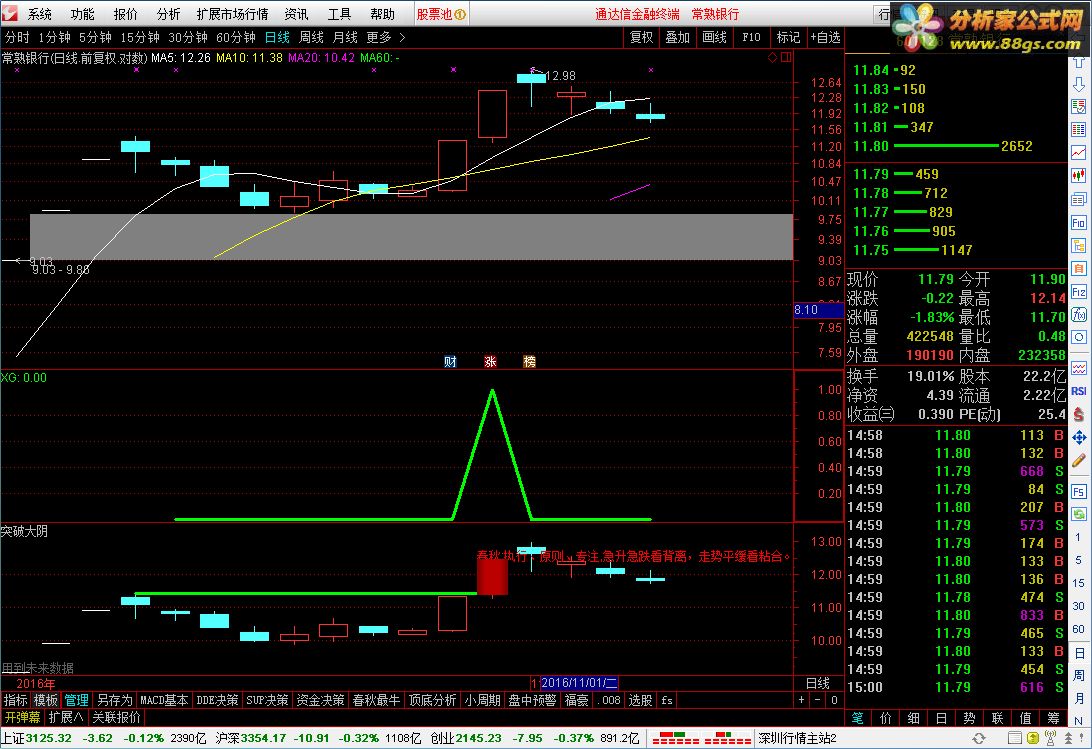Open the line trend chart icon
The width and height of the screenshot is (1092, 749).
[1079, 153]
